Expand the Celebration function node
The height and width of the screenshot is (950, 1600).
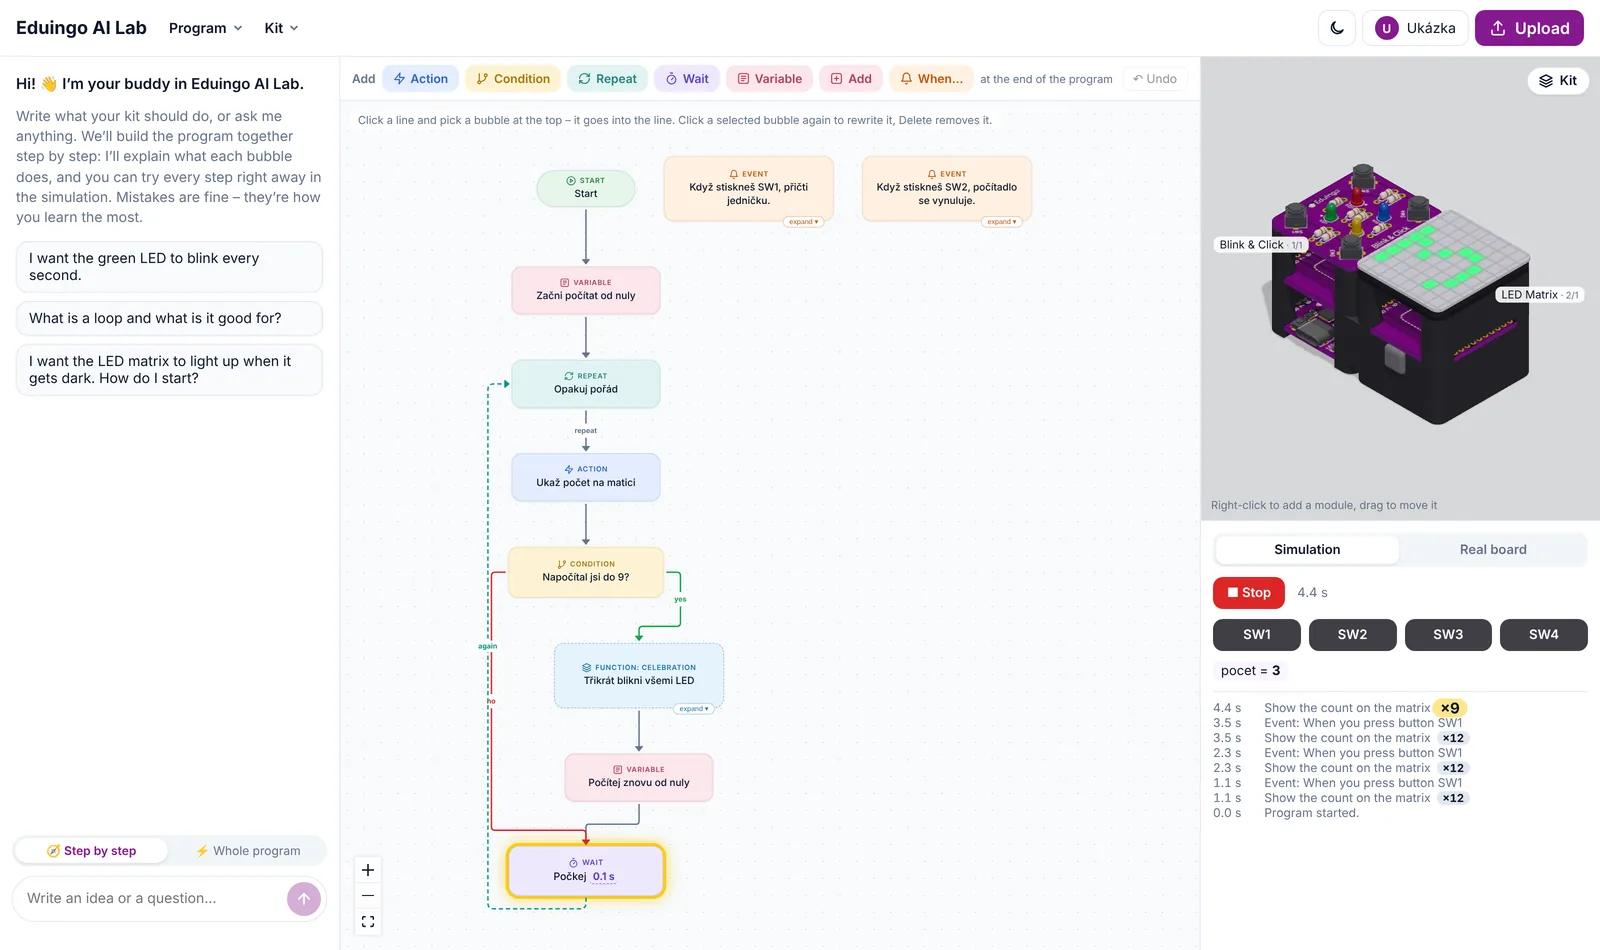[693, 709]
